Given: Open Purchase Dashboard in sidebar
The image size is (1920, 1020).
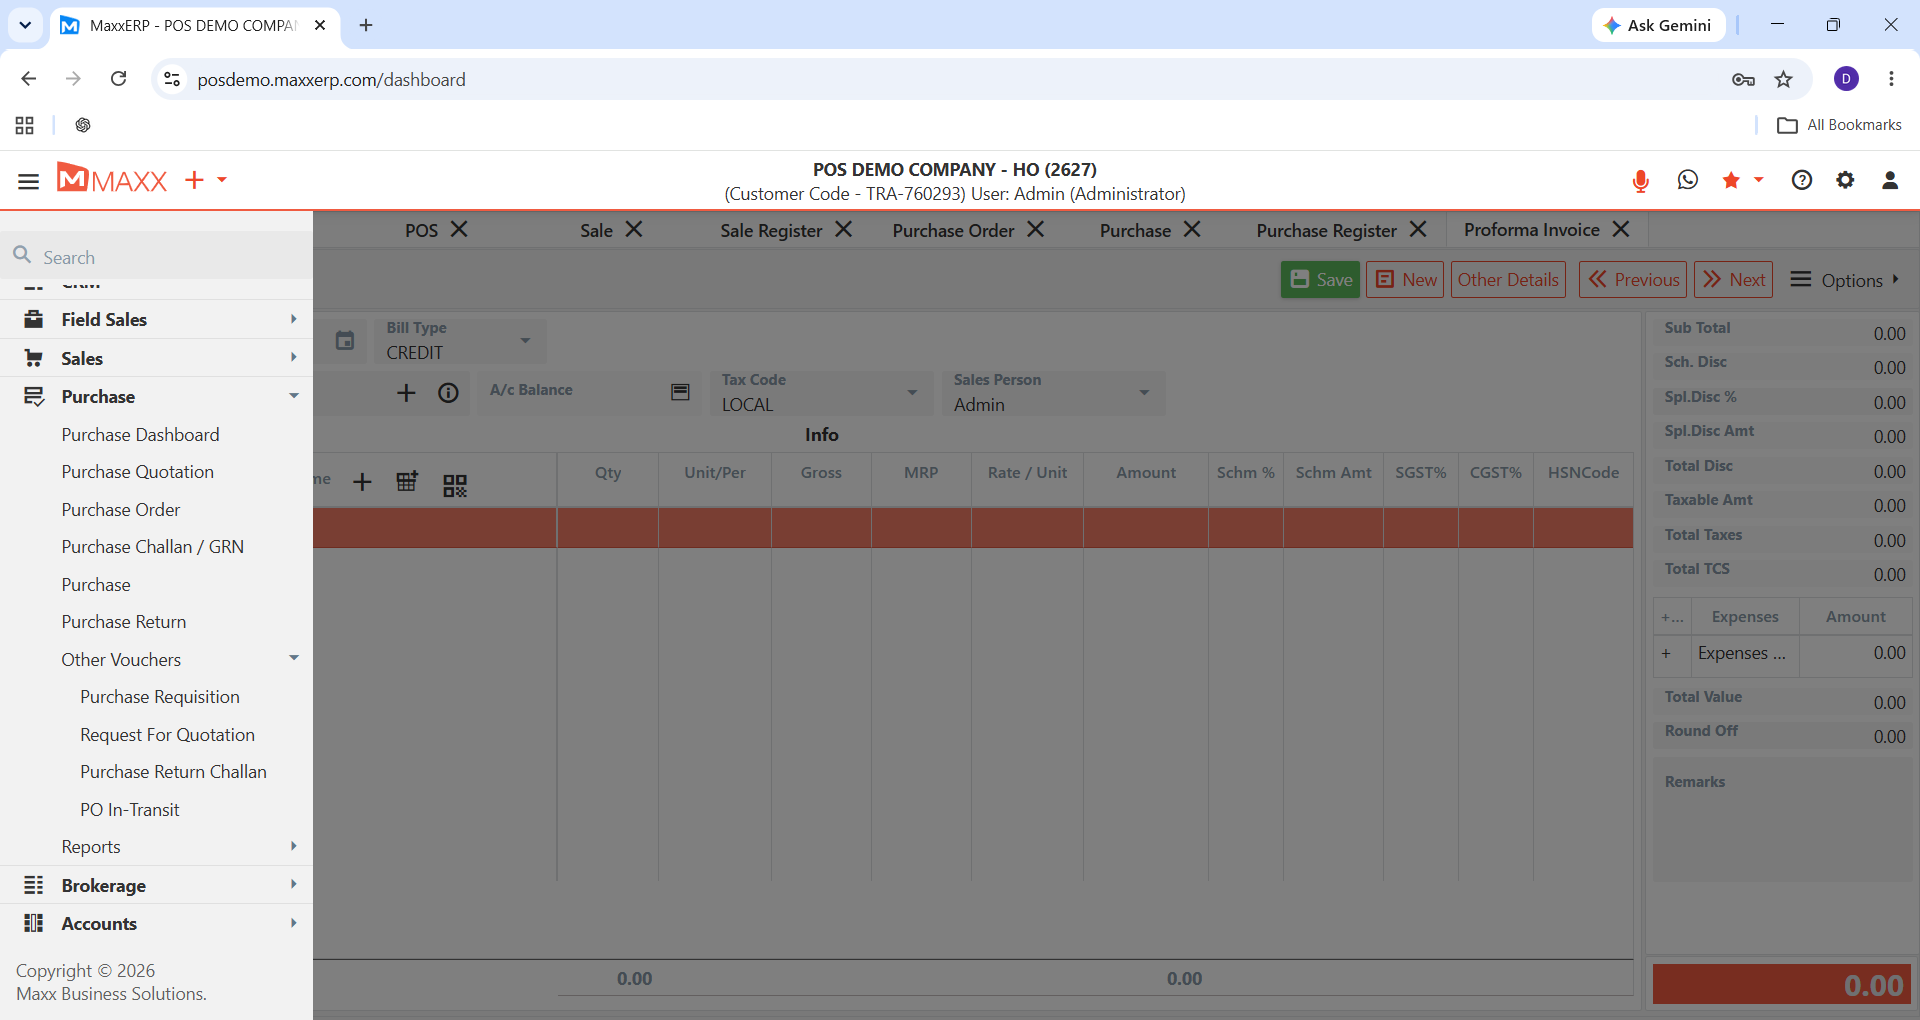Looking at the screenshot, I should [x=140, y=435].
